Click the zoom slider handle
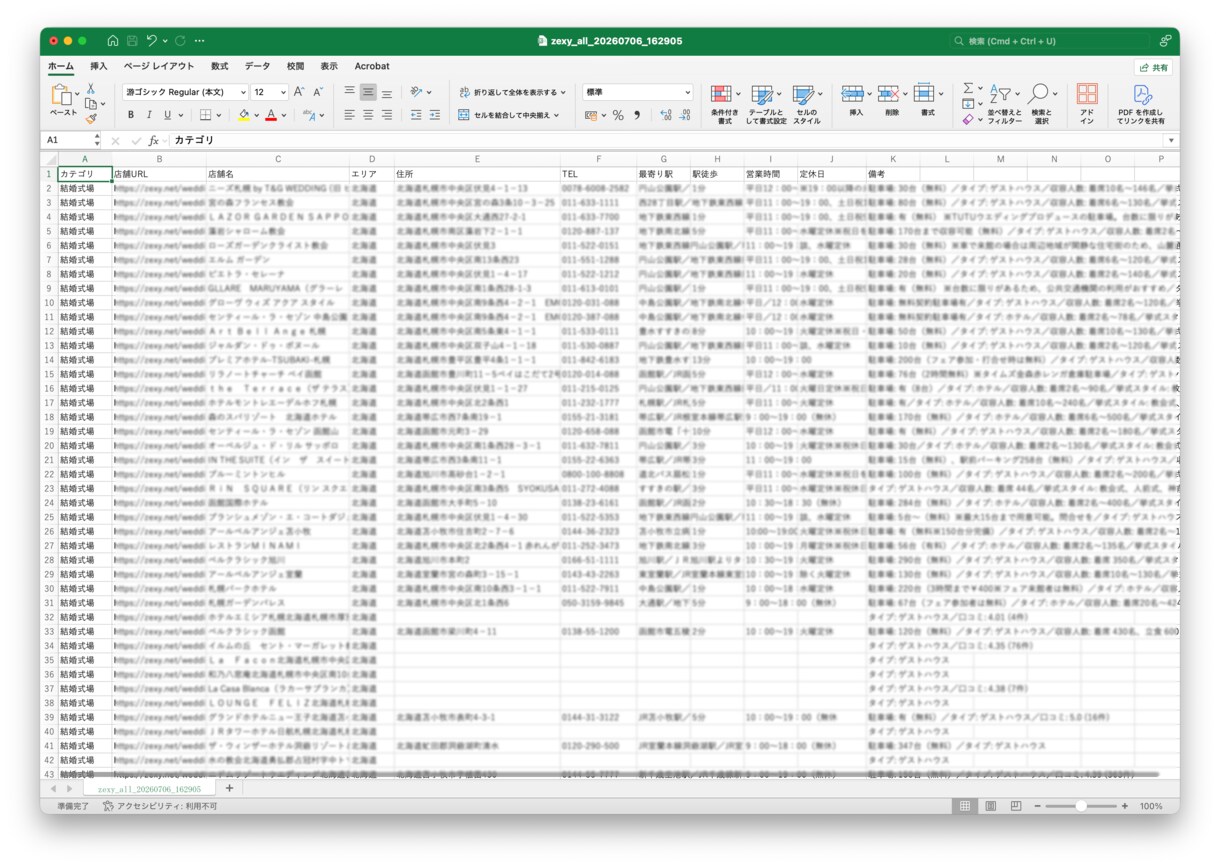The height and width of the screenshot is (867, 1220). [x=1081, y=806]
